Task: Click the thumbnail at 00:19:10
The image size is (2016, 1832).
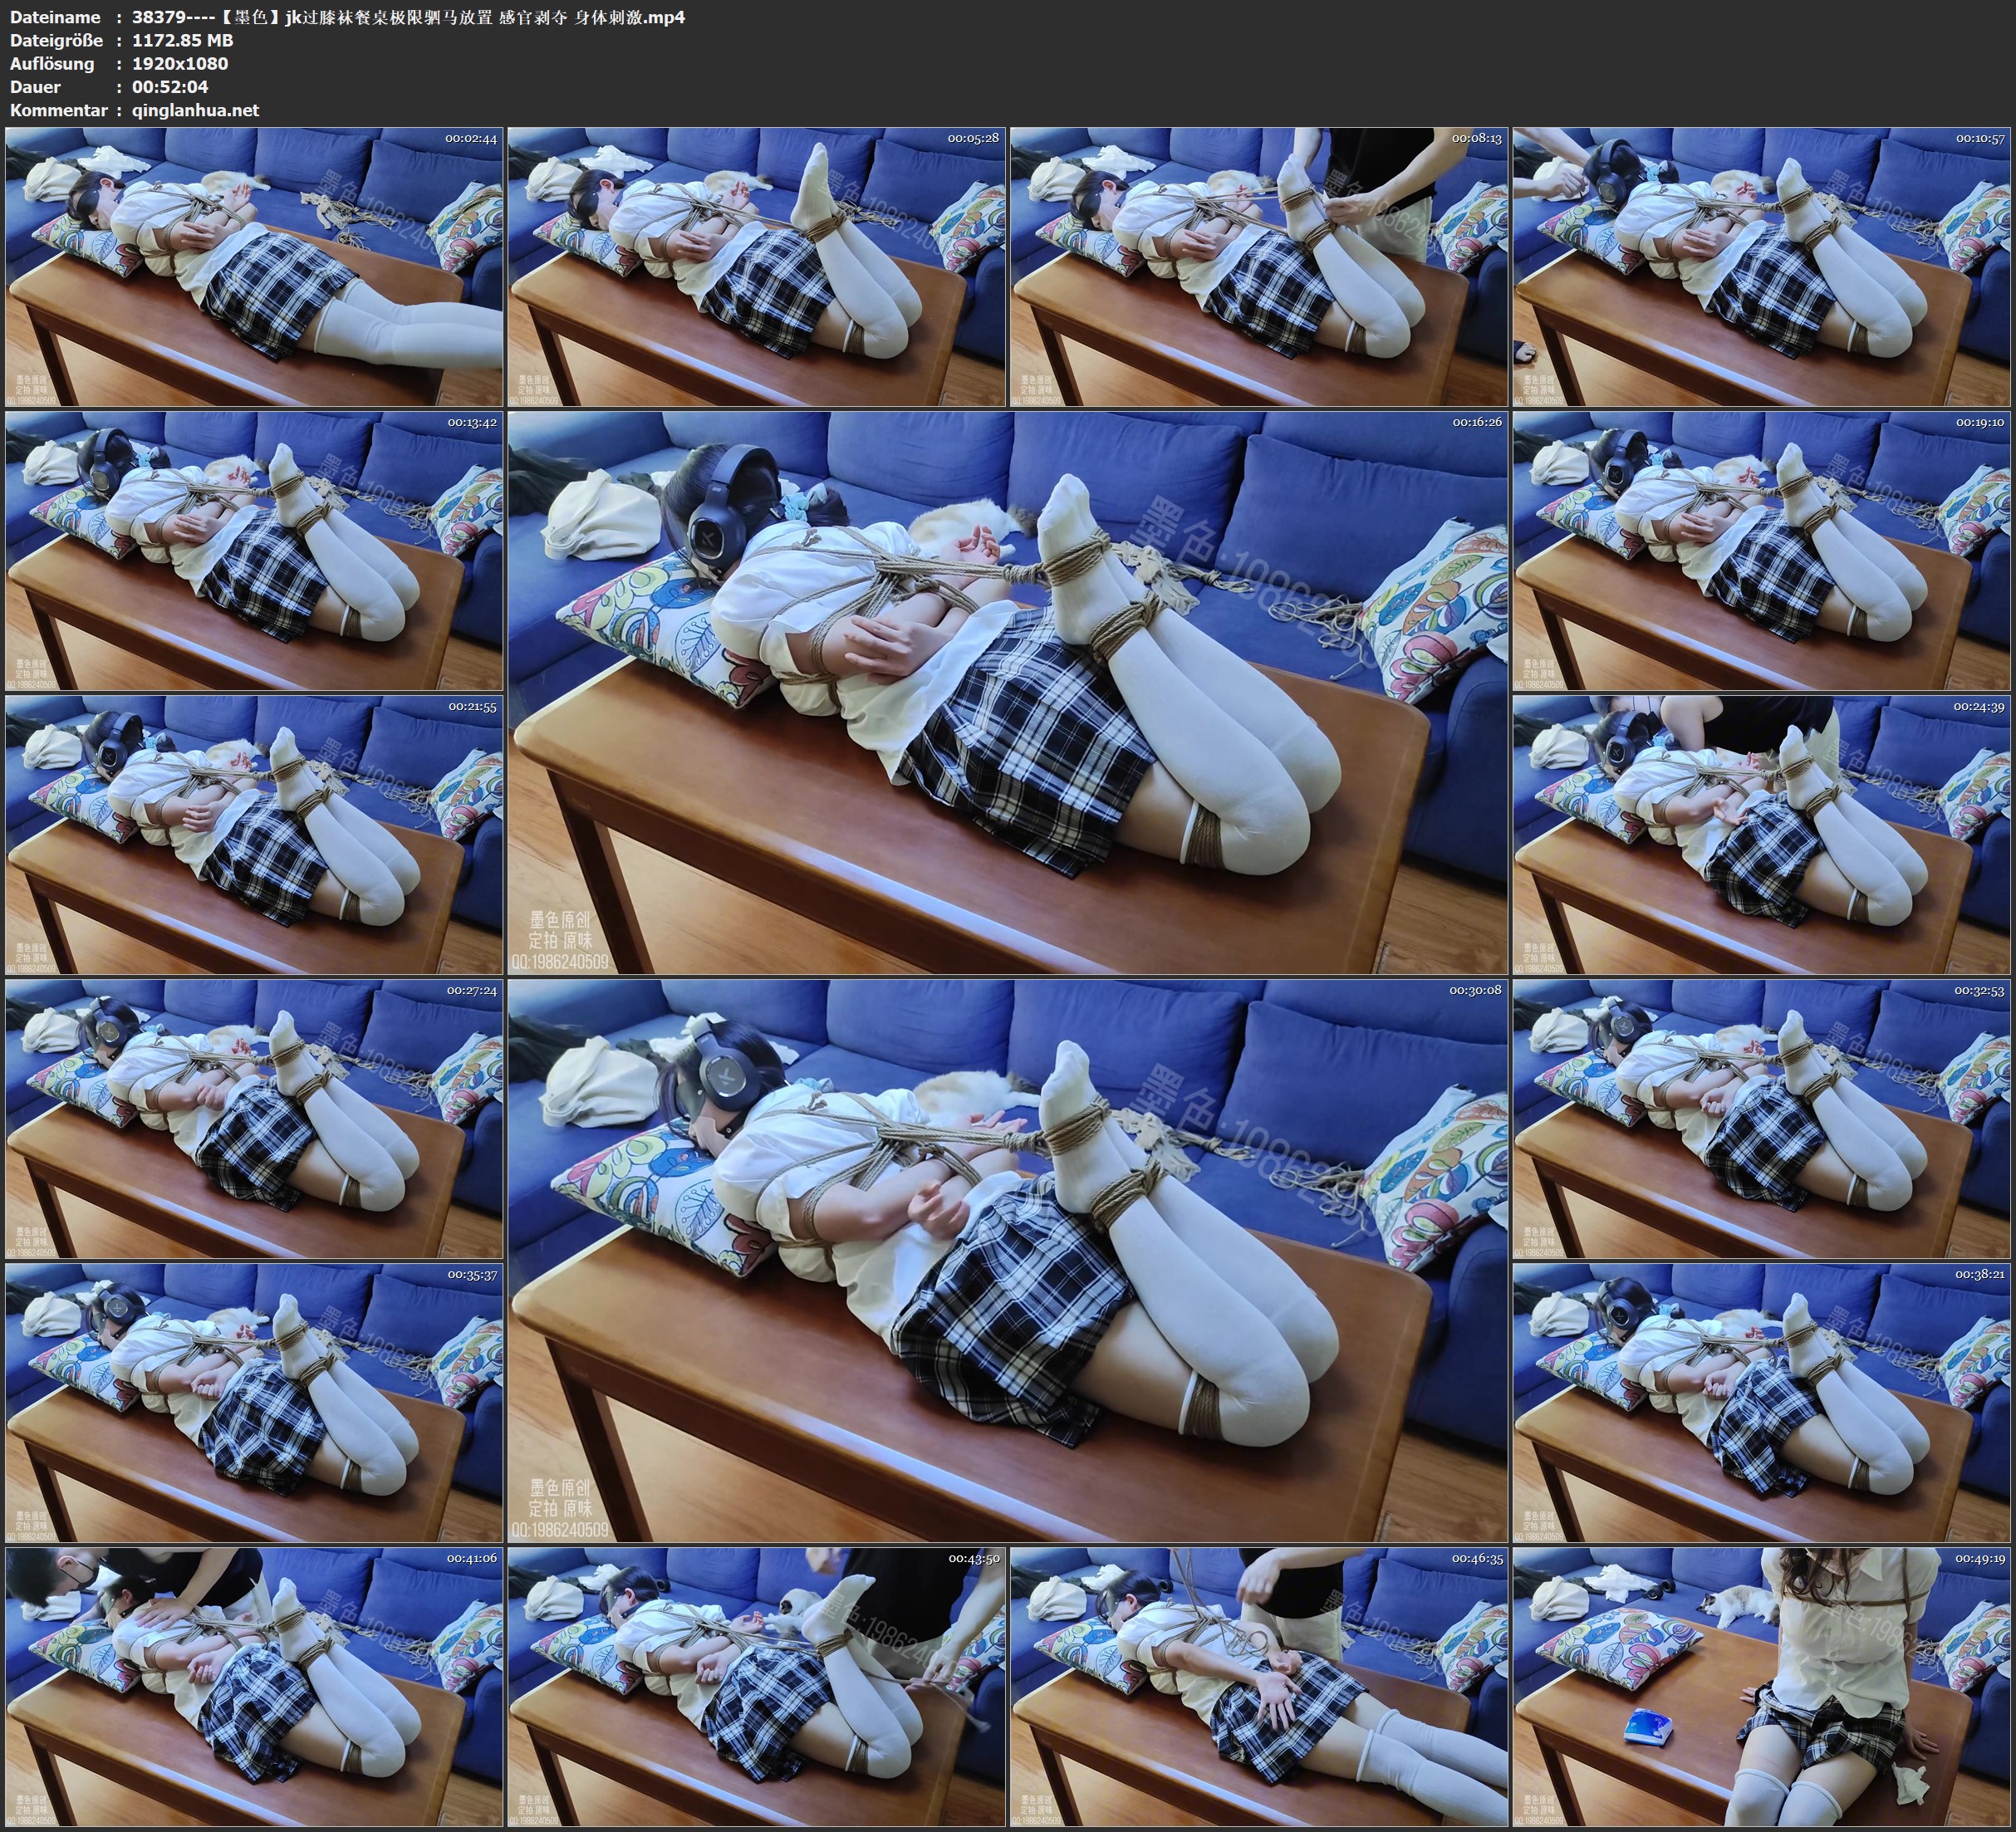Action: coord(1761,551)
